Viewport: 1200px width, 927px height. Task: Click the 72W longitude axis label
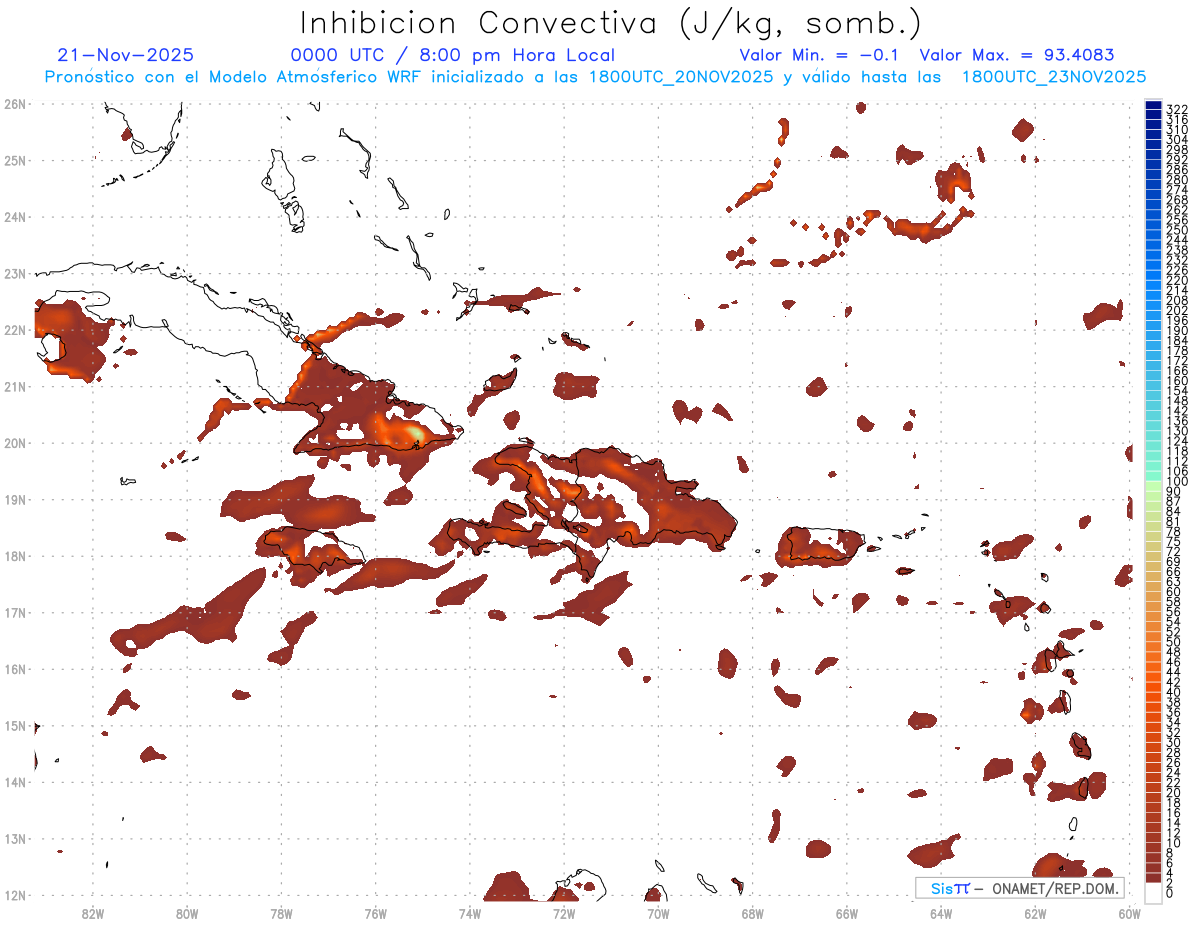(564, 912)
